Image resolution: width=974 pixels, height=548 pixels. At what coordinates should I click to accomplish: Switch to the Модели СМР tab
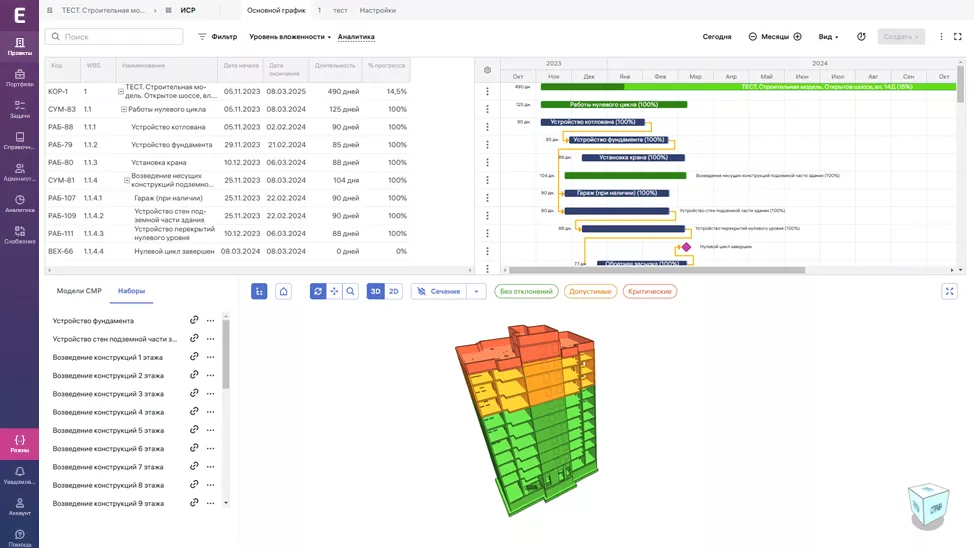(x=79, y=291)
